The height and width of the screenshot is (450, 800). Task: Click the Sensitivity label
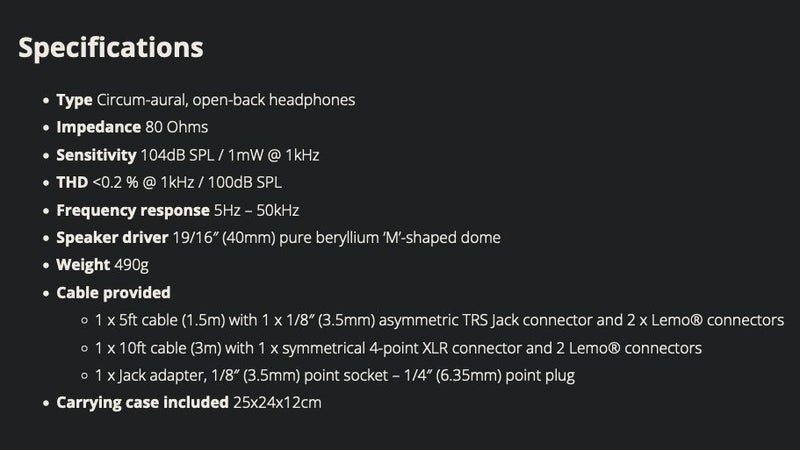click(96, 155)
